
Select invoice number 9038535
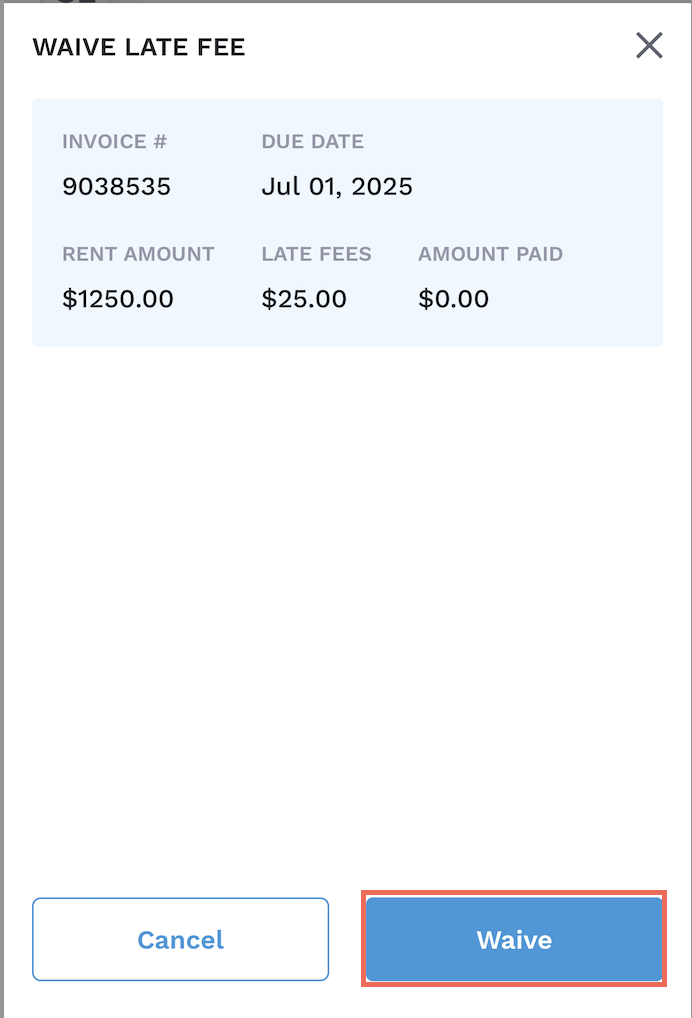(116, 186)
